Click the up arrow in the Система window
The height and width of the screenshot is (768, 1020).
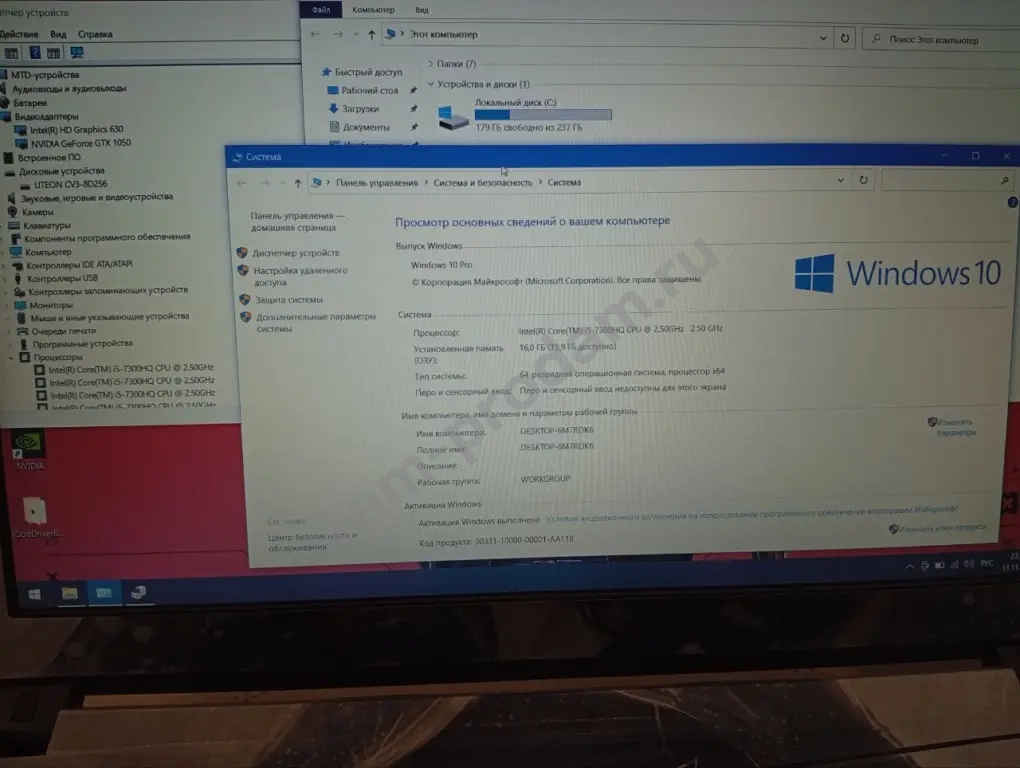click(298, 183)
